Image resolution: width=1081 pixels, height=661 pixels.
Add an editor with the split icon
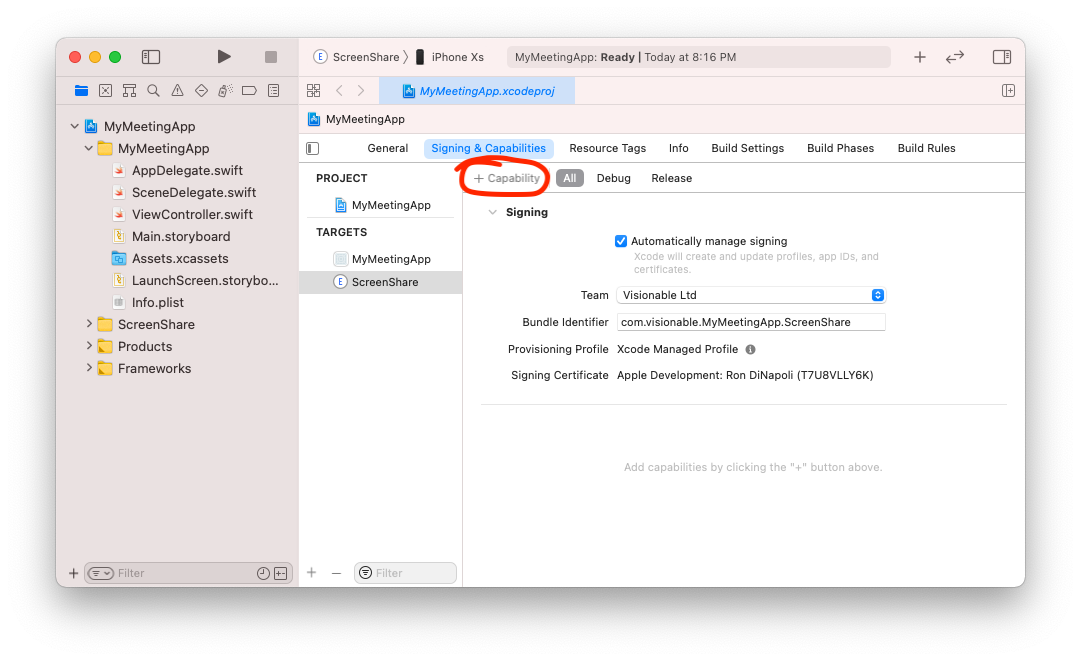pyautogui.click(x=1008, y=90)
